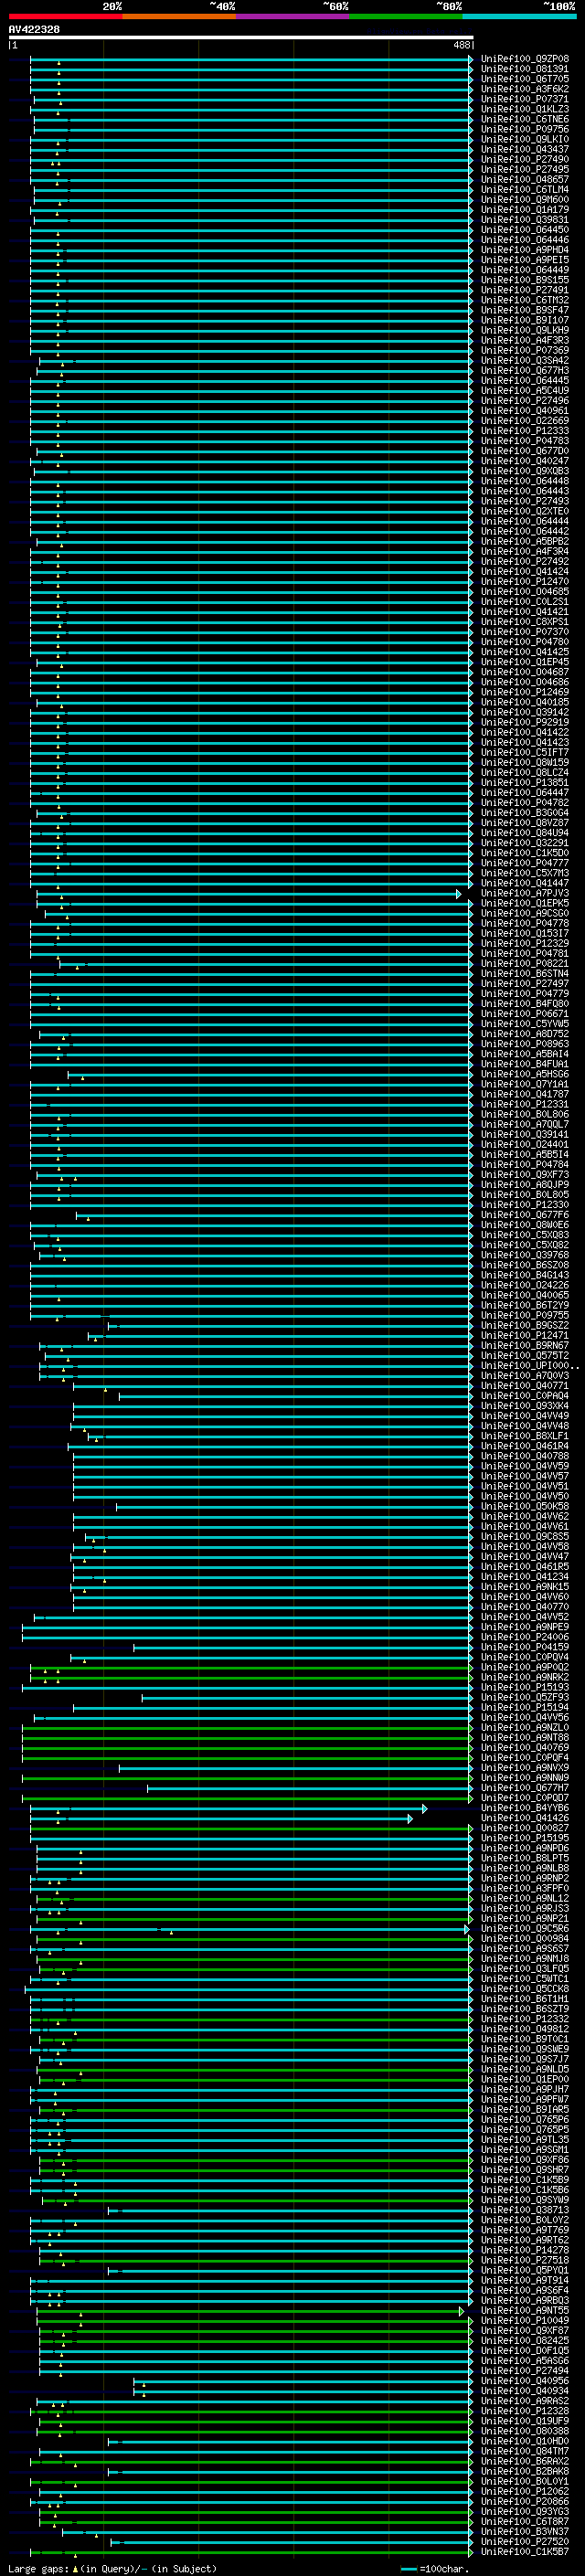The width and height of the screenshot is (585, 2576).
Task: Click UniRef100_Q1A179 entry
Action: 525,209
